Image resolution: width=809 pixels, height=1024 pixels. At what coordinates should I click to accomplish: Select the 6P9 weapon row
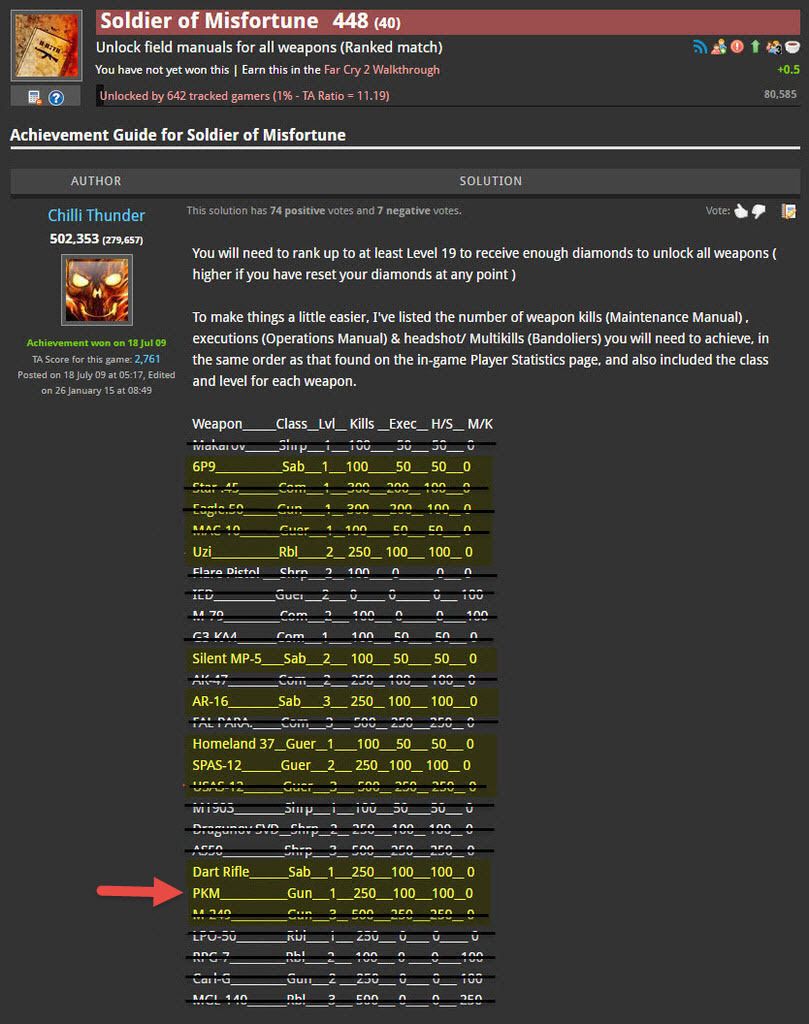(x=331, y=466)
